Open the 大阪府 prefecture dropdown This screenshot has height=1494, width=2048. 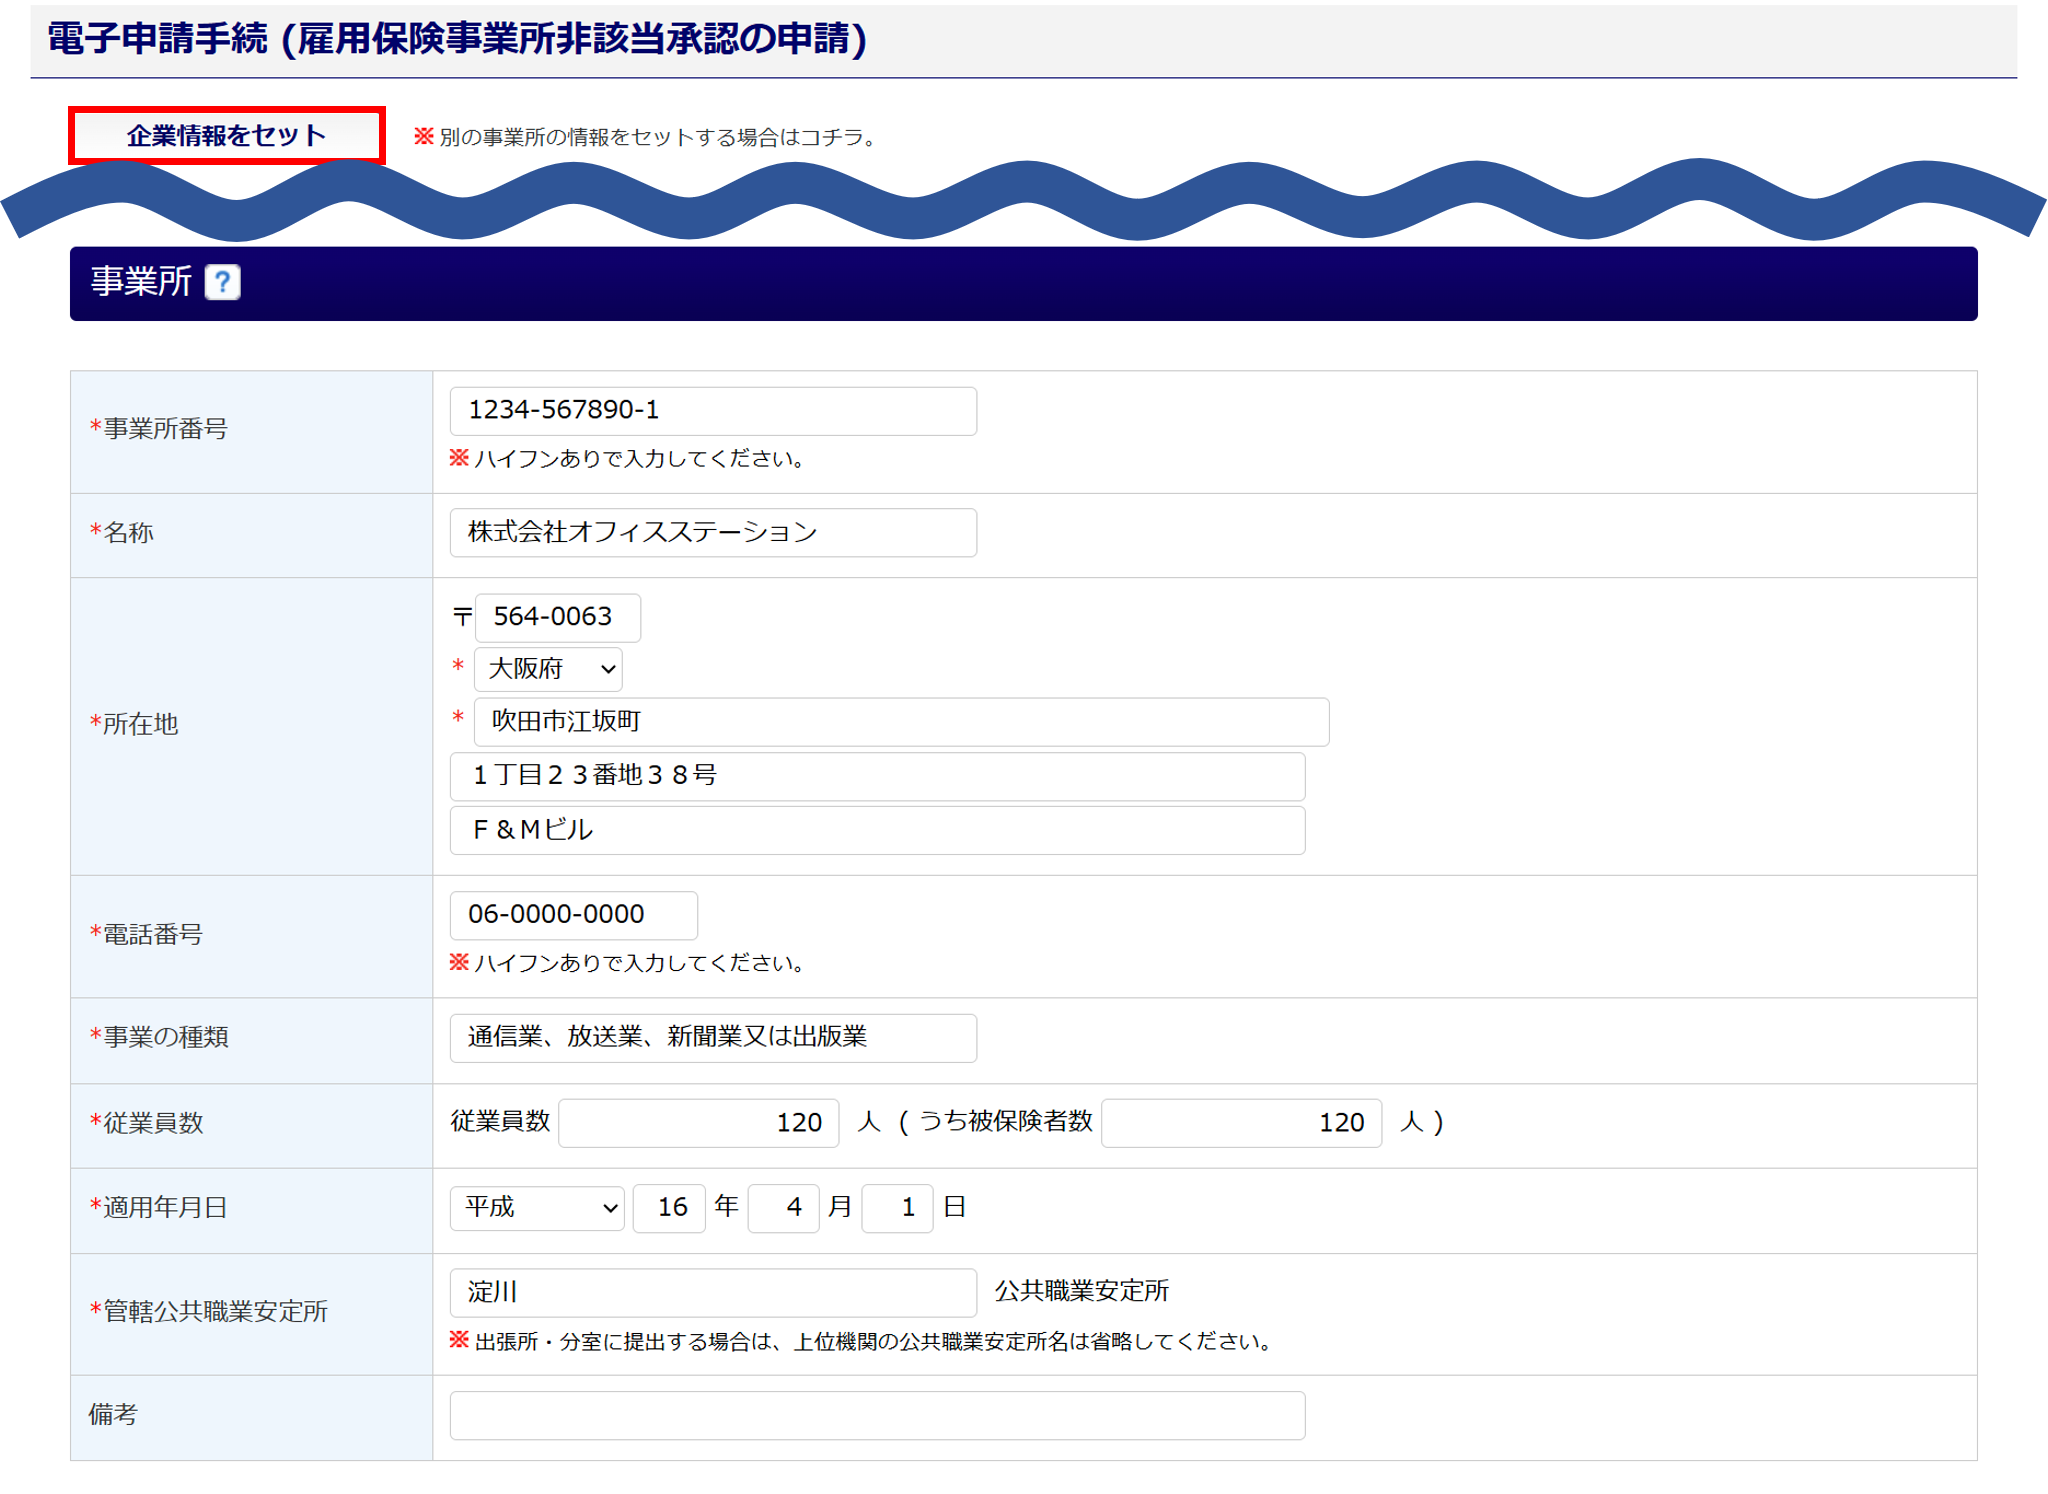(x=548, y=669)
